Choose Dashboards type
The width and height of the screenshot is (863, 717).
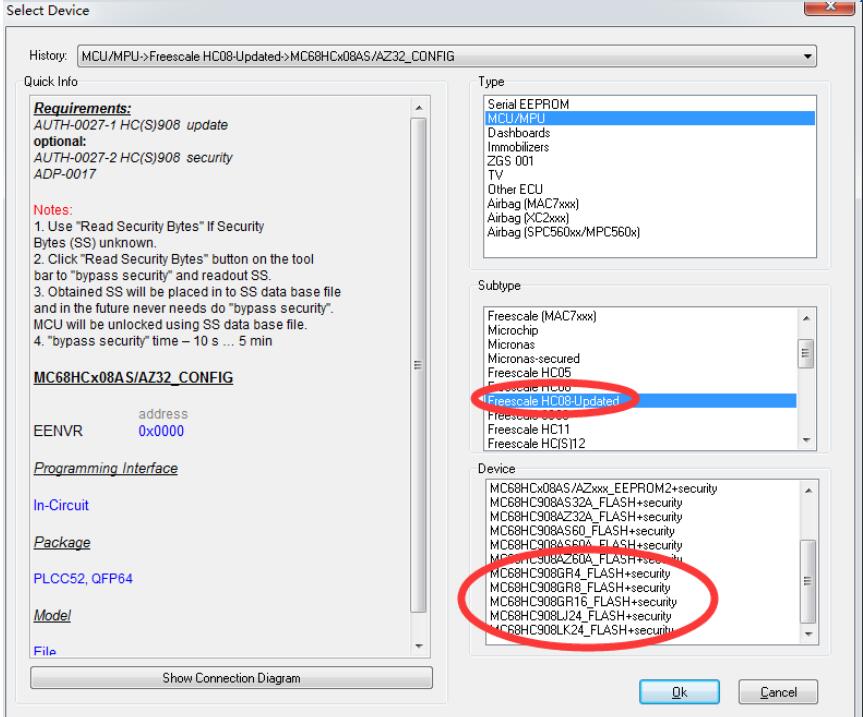click(649, 133)
